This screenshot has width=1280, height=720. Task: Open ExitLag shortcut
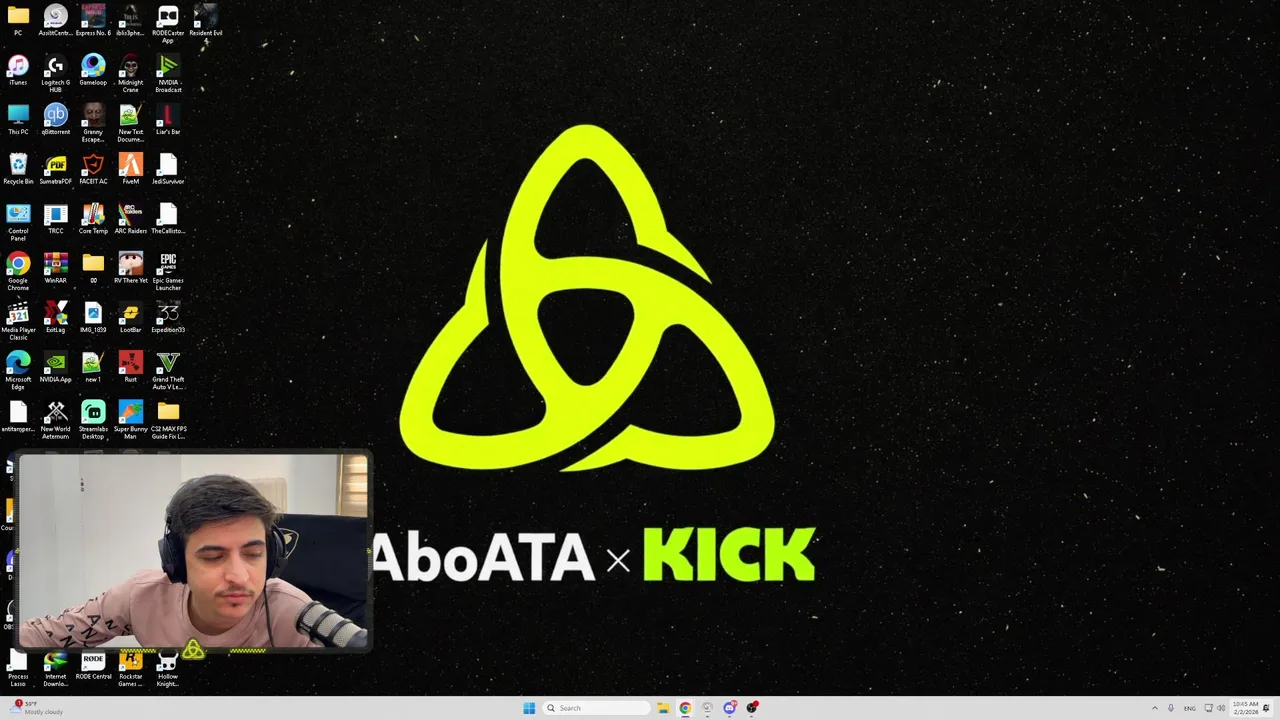point(56,318)
